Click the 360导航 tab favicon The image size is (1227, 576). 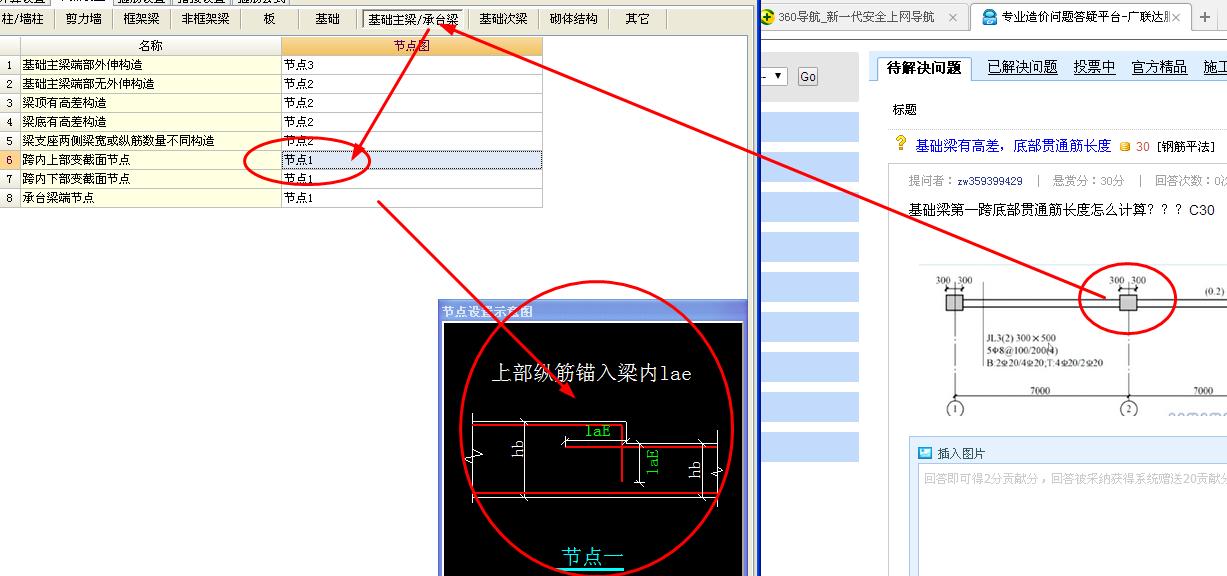(x=767, y=17)
